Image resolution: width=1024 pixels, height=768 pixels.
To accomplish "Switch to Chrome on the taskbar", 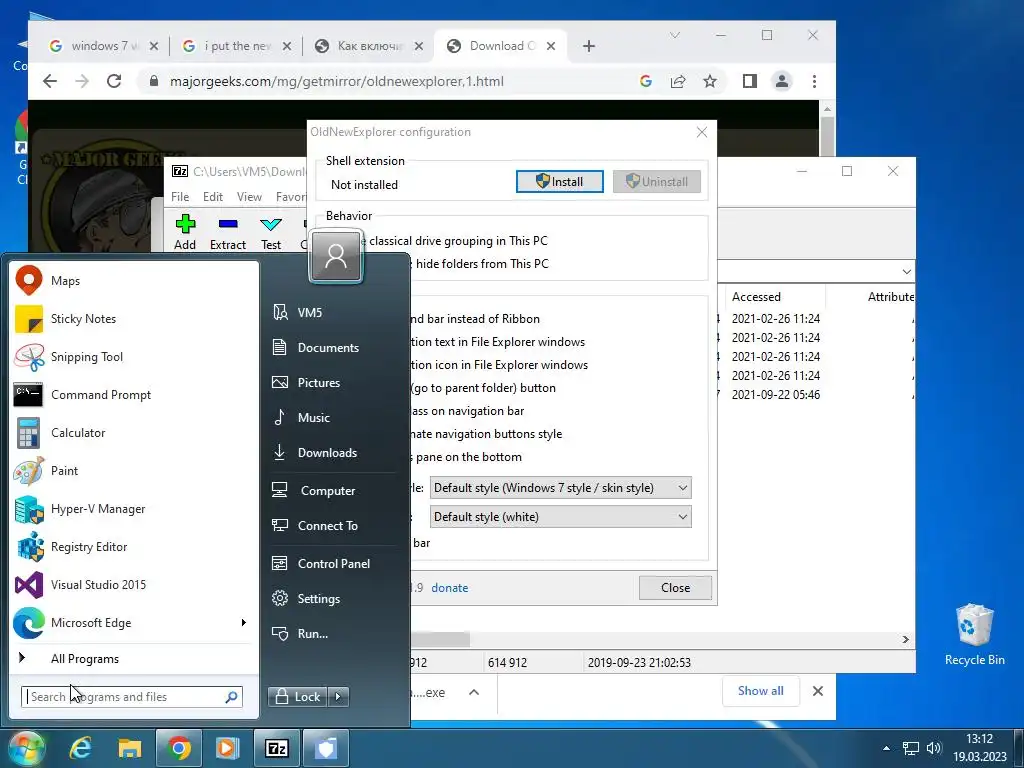I will coord(178,748).
